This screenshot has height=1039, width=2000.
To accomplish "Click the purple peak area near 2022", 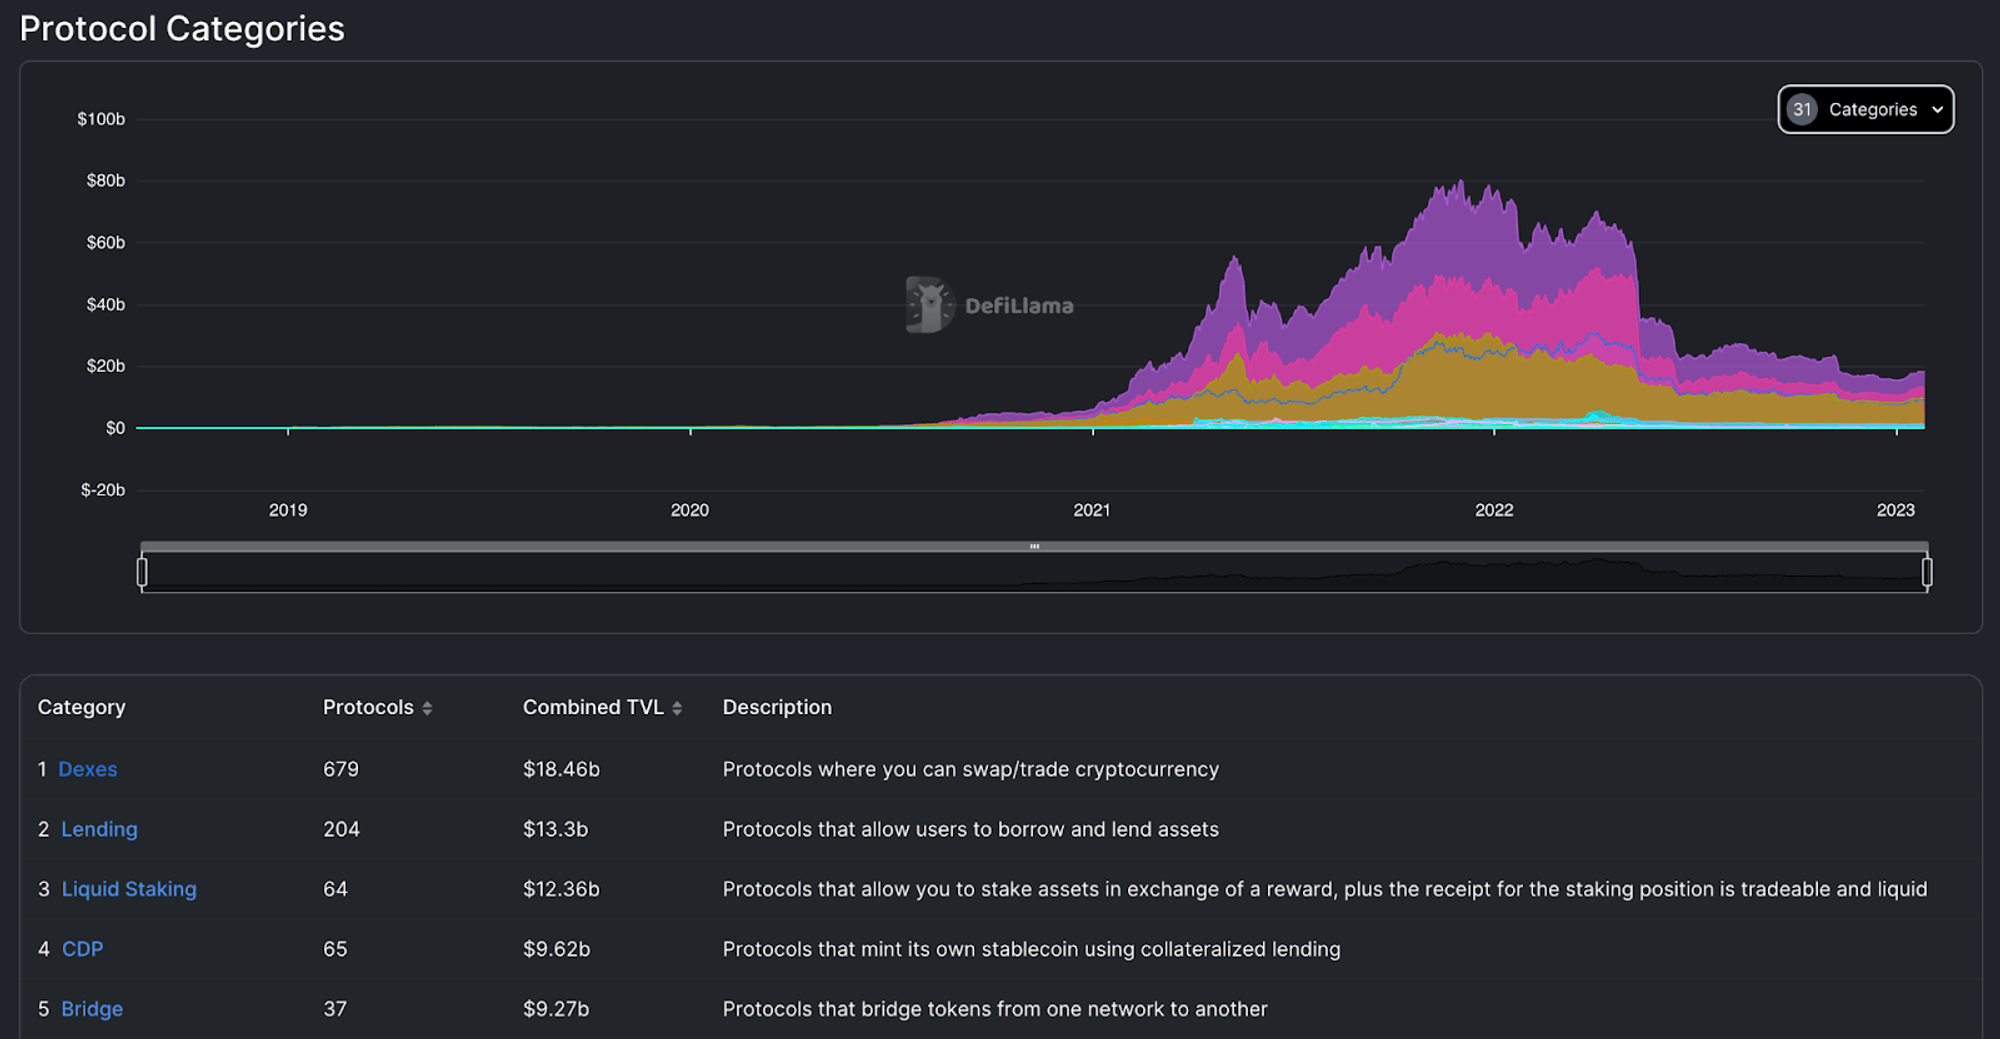I will [1460, 230].
